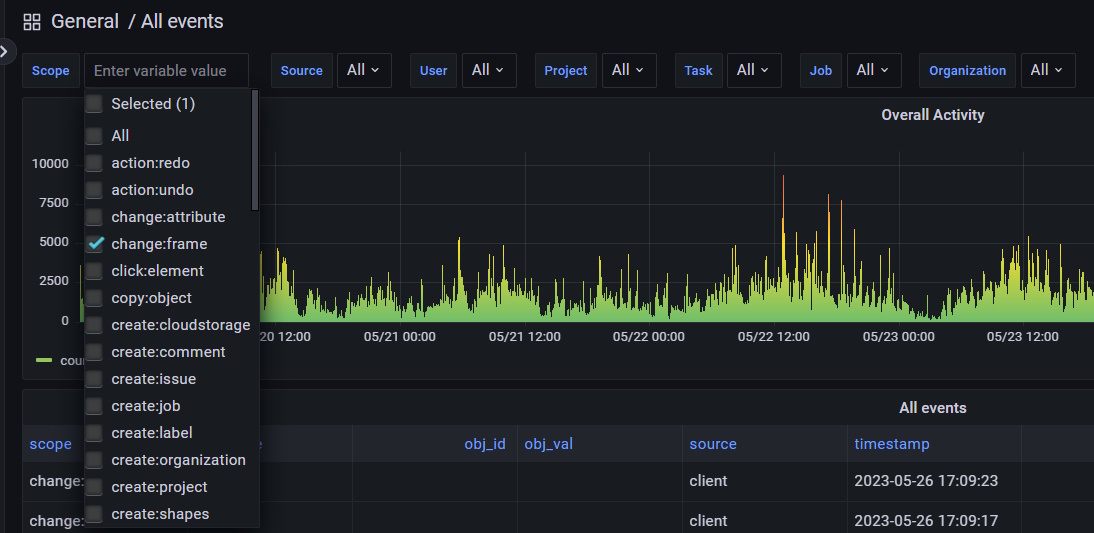Expand the User variable dropdown
1094x533 pixels.
pos(488,70)
